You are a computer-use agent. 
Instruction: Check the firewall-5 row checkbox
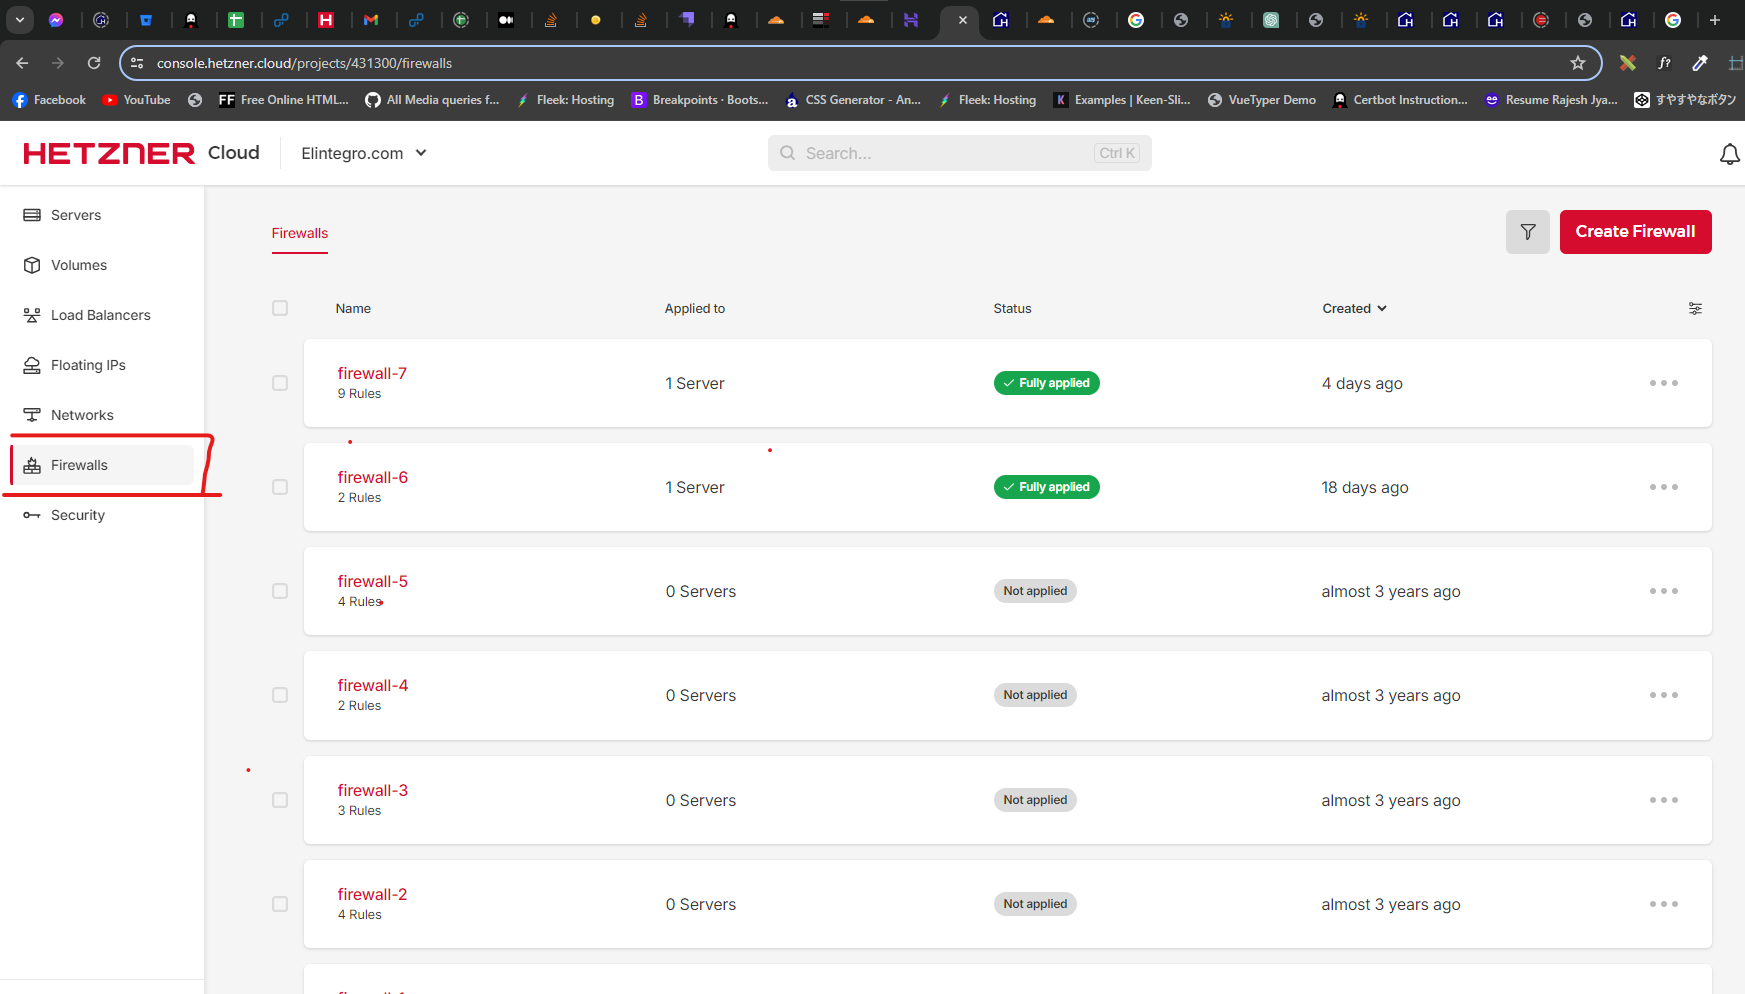point(280,591)
